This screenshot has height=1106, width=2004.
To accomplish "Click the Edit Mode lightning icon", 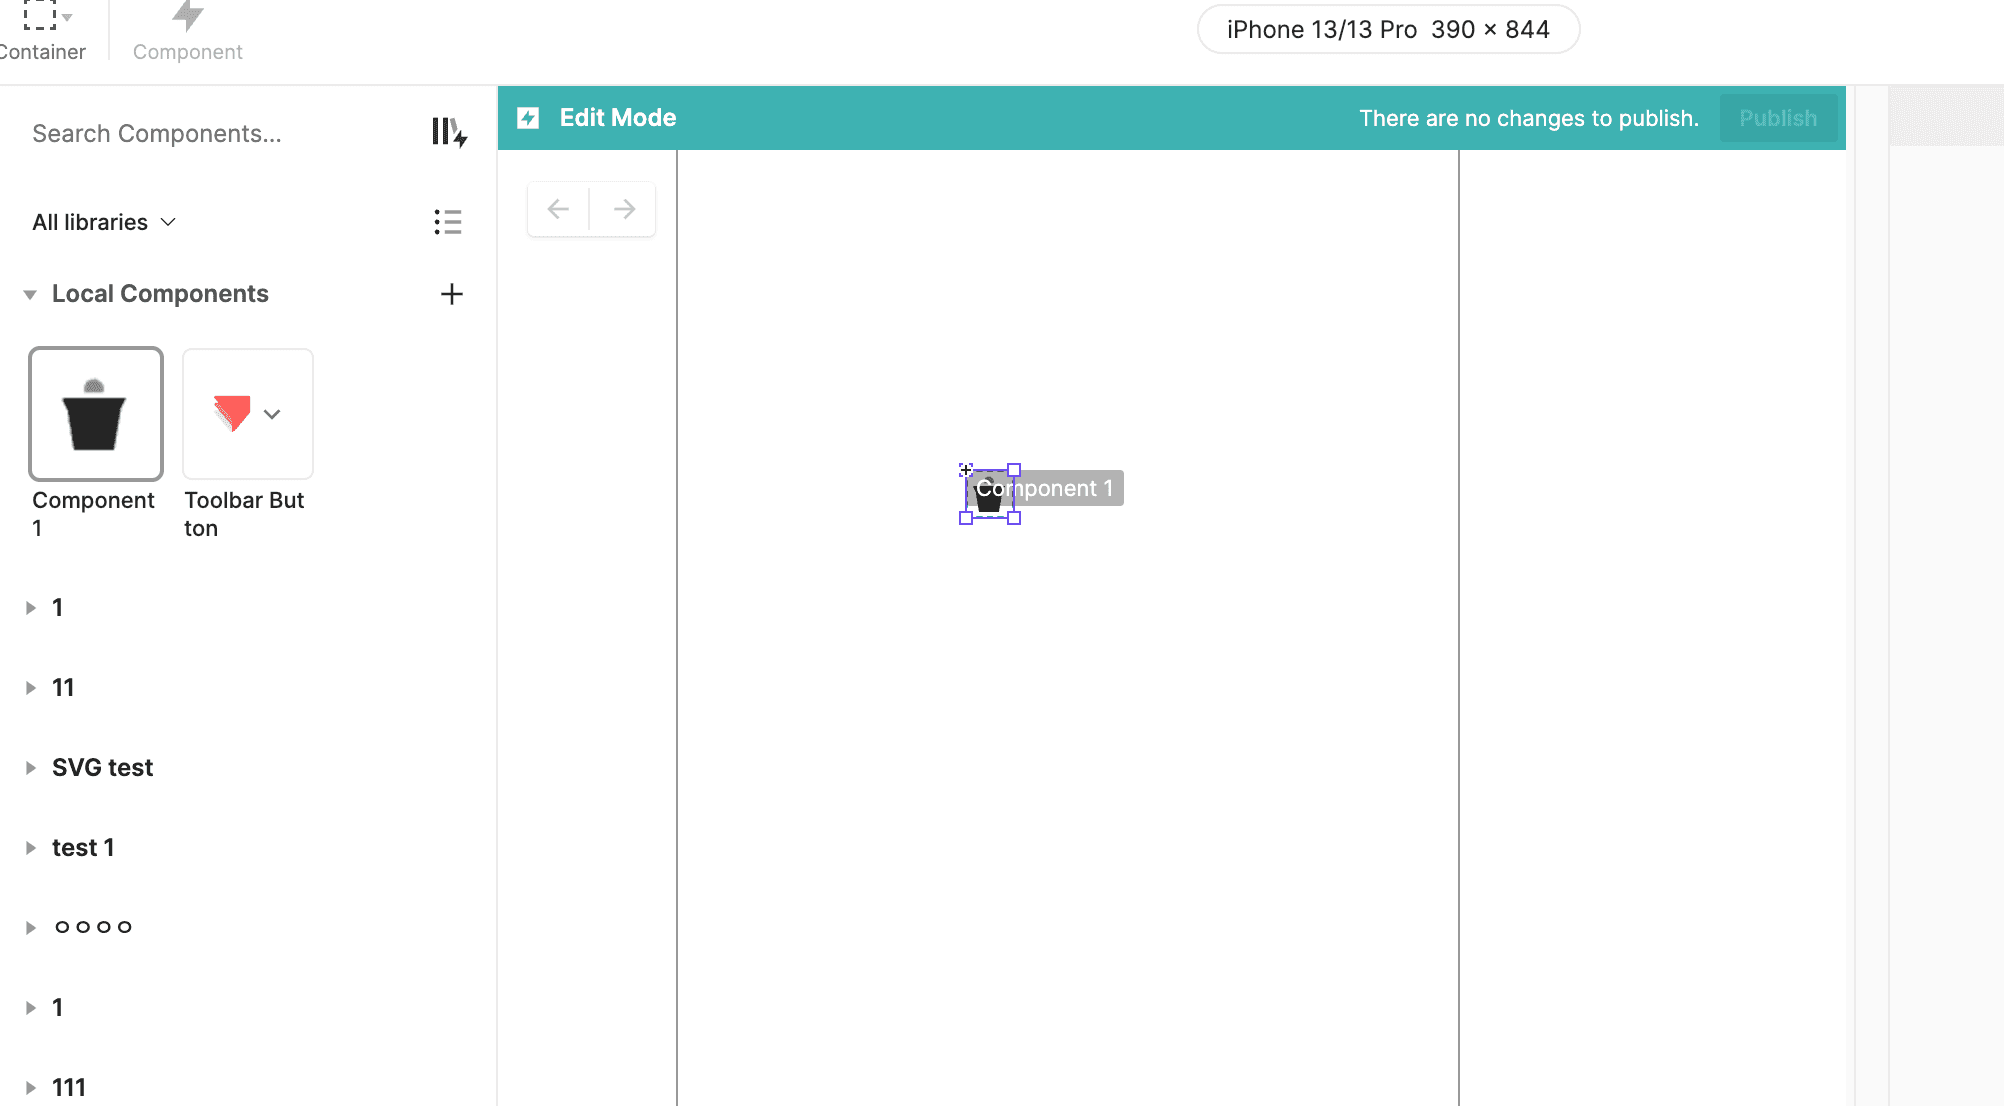I will [528, 118].
